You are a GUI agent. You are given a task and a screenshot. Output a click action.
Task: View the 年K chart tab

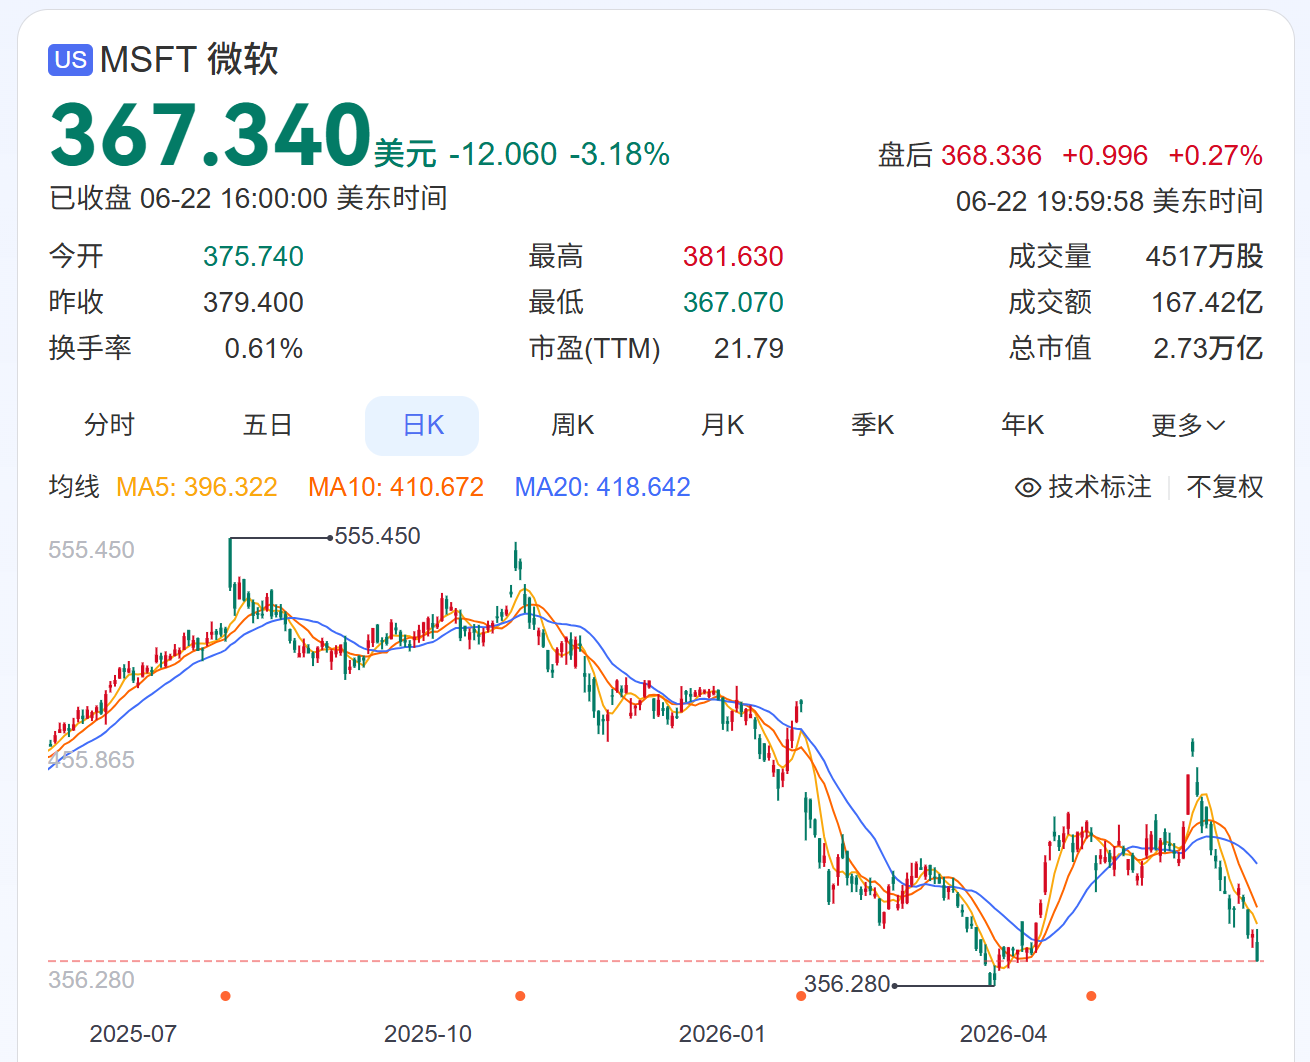tap(1023, 425)
